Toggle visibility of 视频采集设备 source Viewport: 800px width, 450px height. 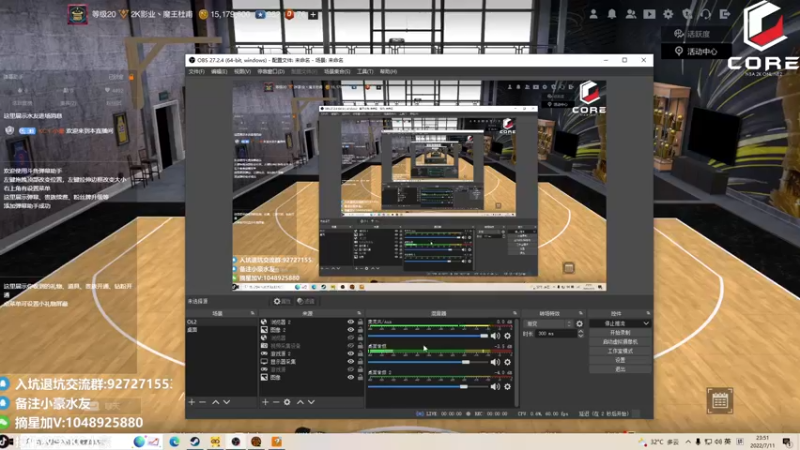coord(351,345)
